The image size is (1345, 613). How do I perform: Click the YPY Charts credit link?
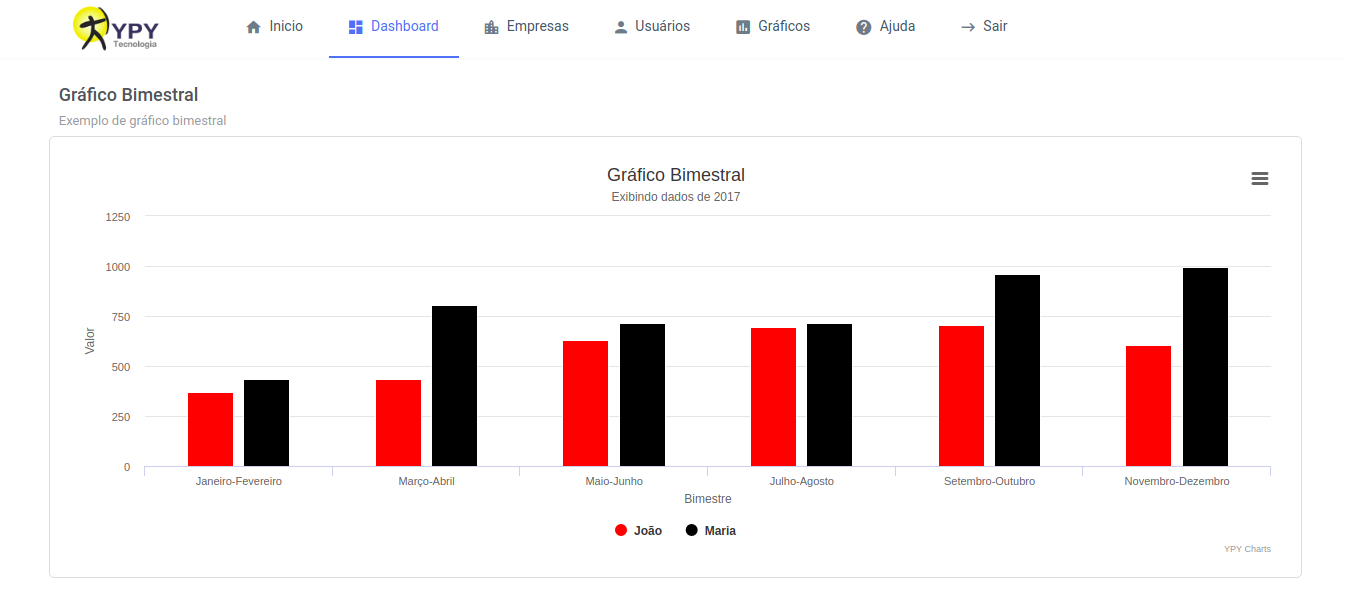1247,549
